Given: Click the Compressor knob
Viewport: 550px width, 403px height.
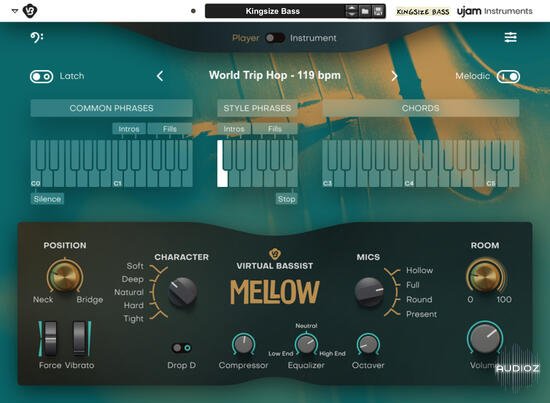Looking at the screenshot, I should pyautogui.click(x=243, y=344).
